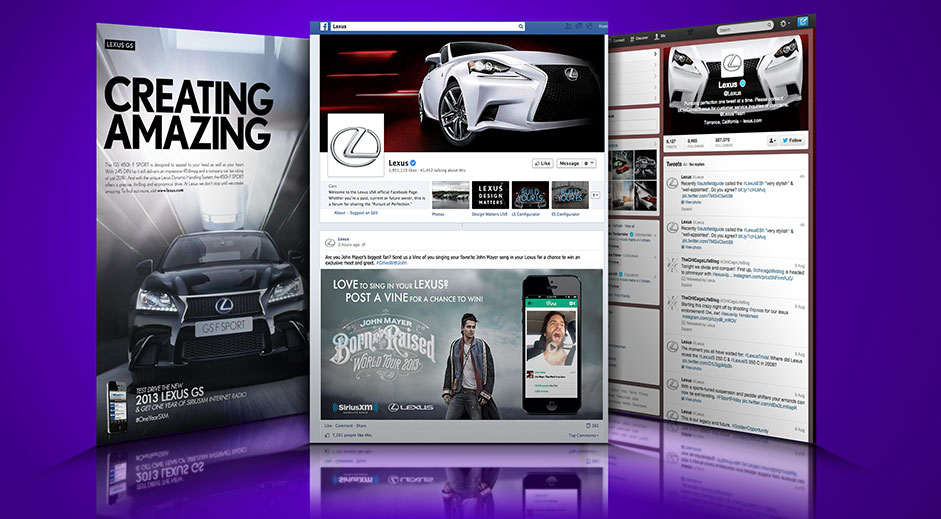Click the Twitter bird logo in header

coord(690,31)
